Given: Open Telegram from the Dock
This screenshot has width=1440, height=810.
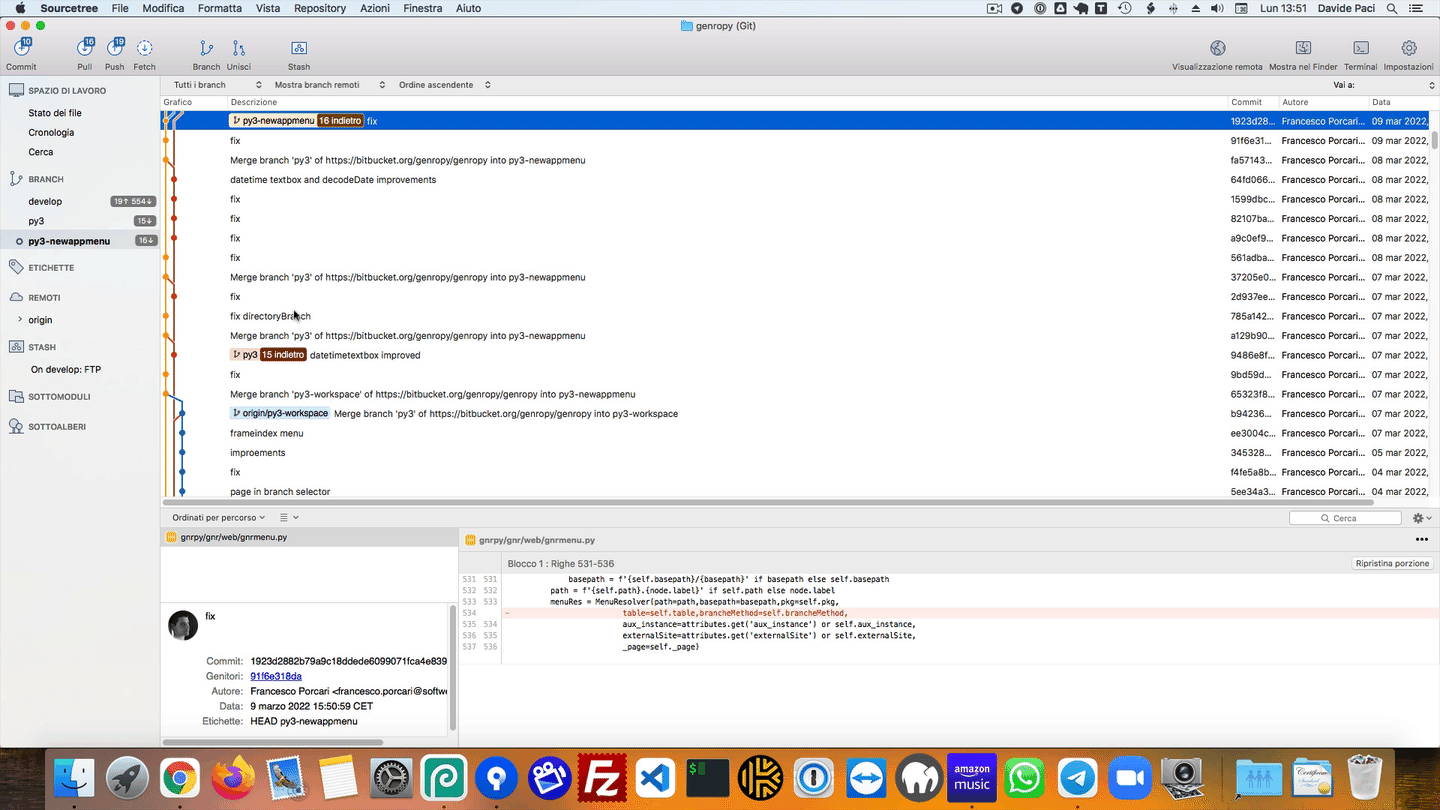Looking at the screenshot, I should (1077, 778).
